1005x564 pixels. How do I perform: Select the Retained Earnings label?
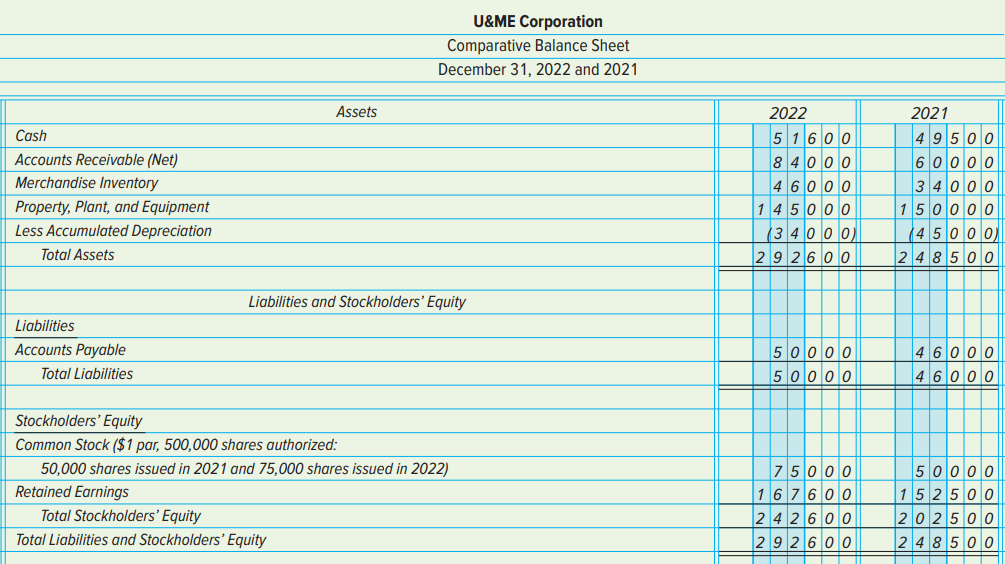tap(72, 492)
